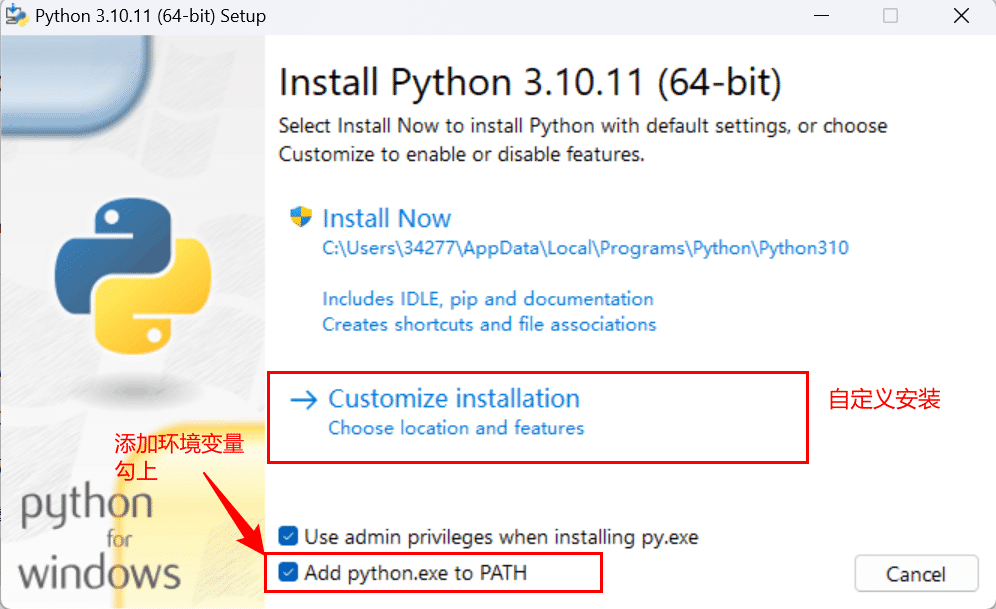The image size is (996, 609).
Task: Open Customize installation
Action: click(x=453, y=398)
